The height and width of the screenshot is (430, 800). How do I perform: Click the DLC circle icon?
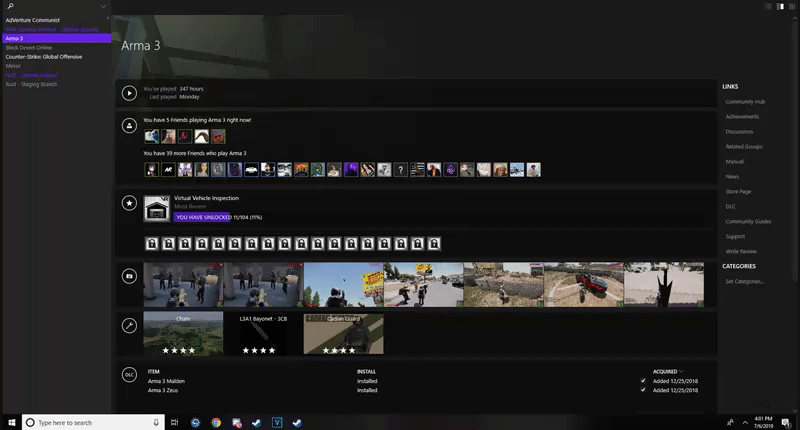(129, 374)
